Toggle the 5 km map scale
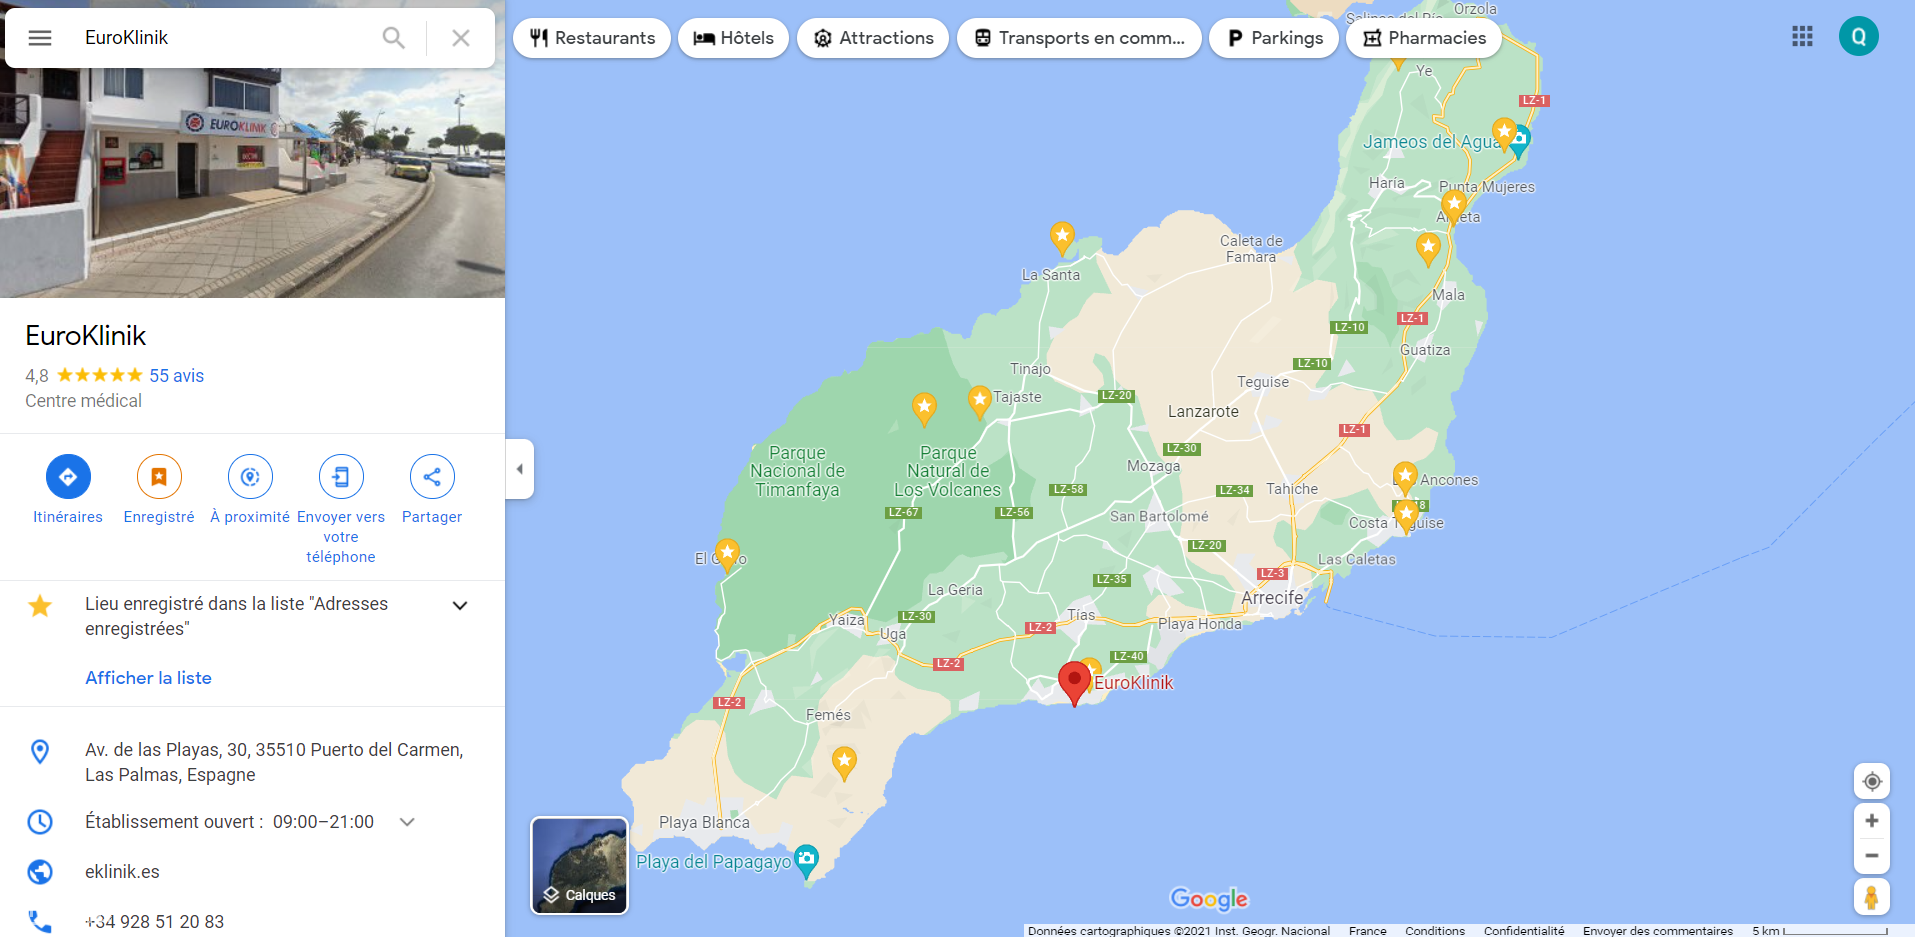 click(x=1819, y=931)
